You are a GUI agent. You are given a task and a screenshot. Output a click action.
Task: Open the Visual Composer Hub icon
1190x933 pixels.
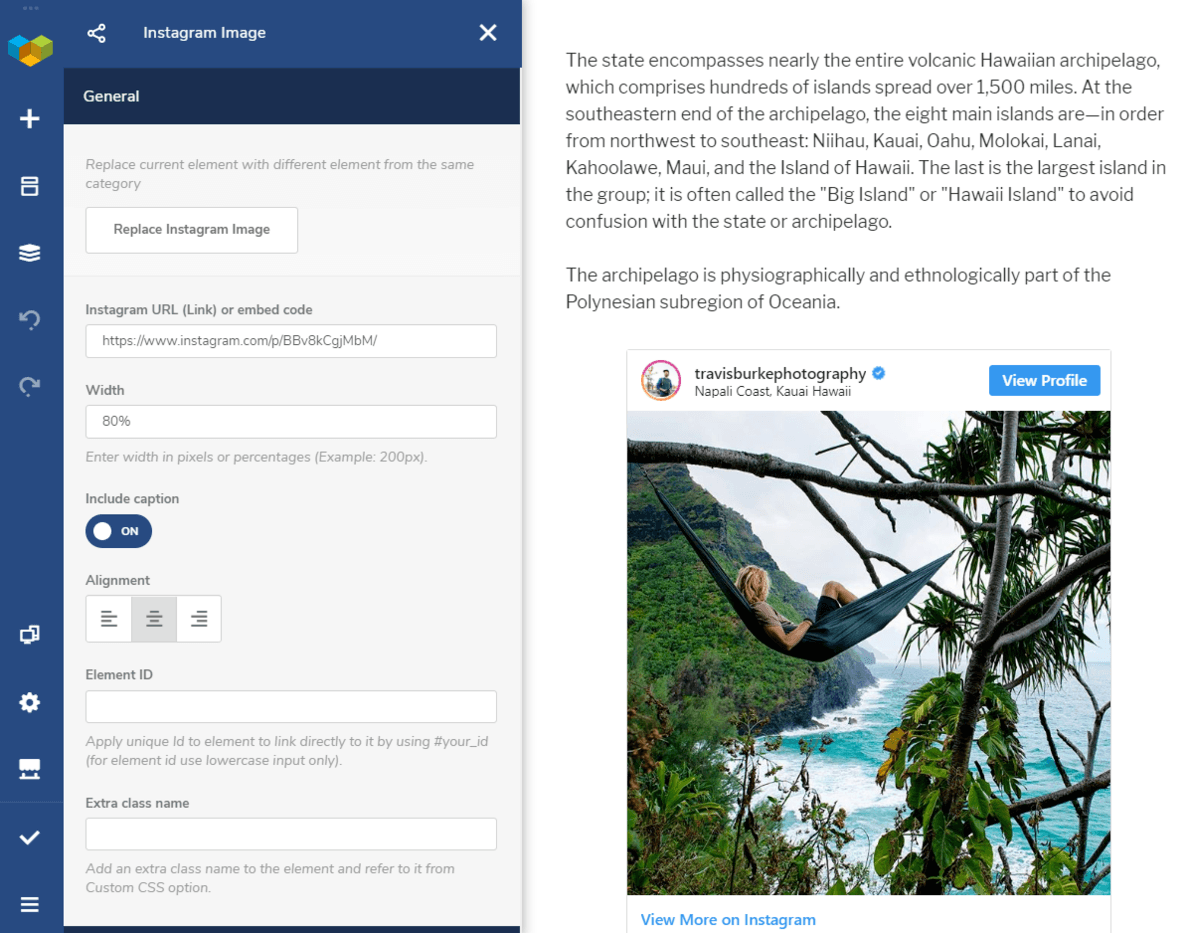[x=30, y=769]
